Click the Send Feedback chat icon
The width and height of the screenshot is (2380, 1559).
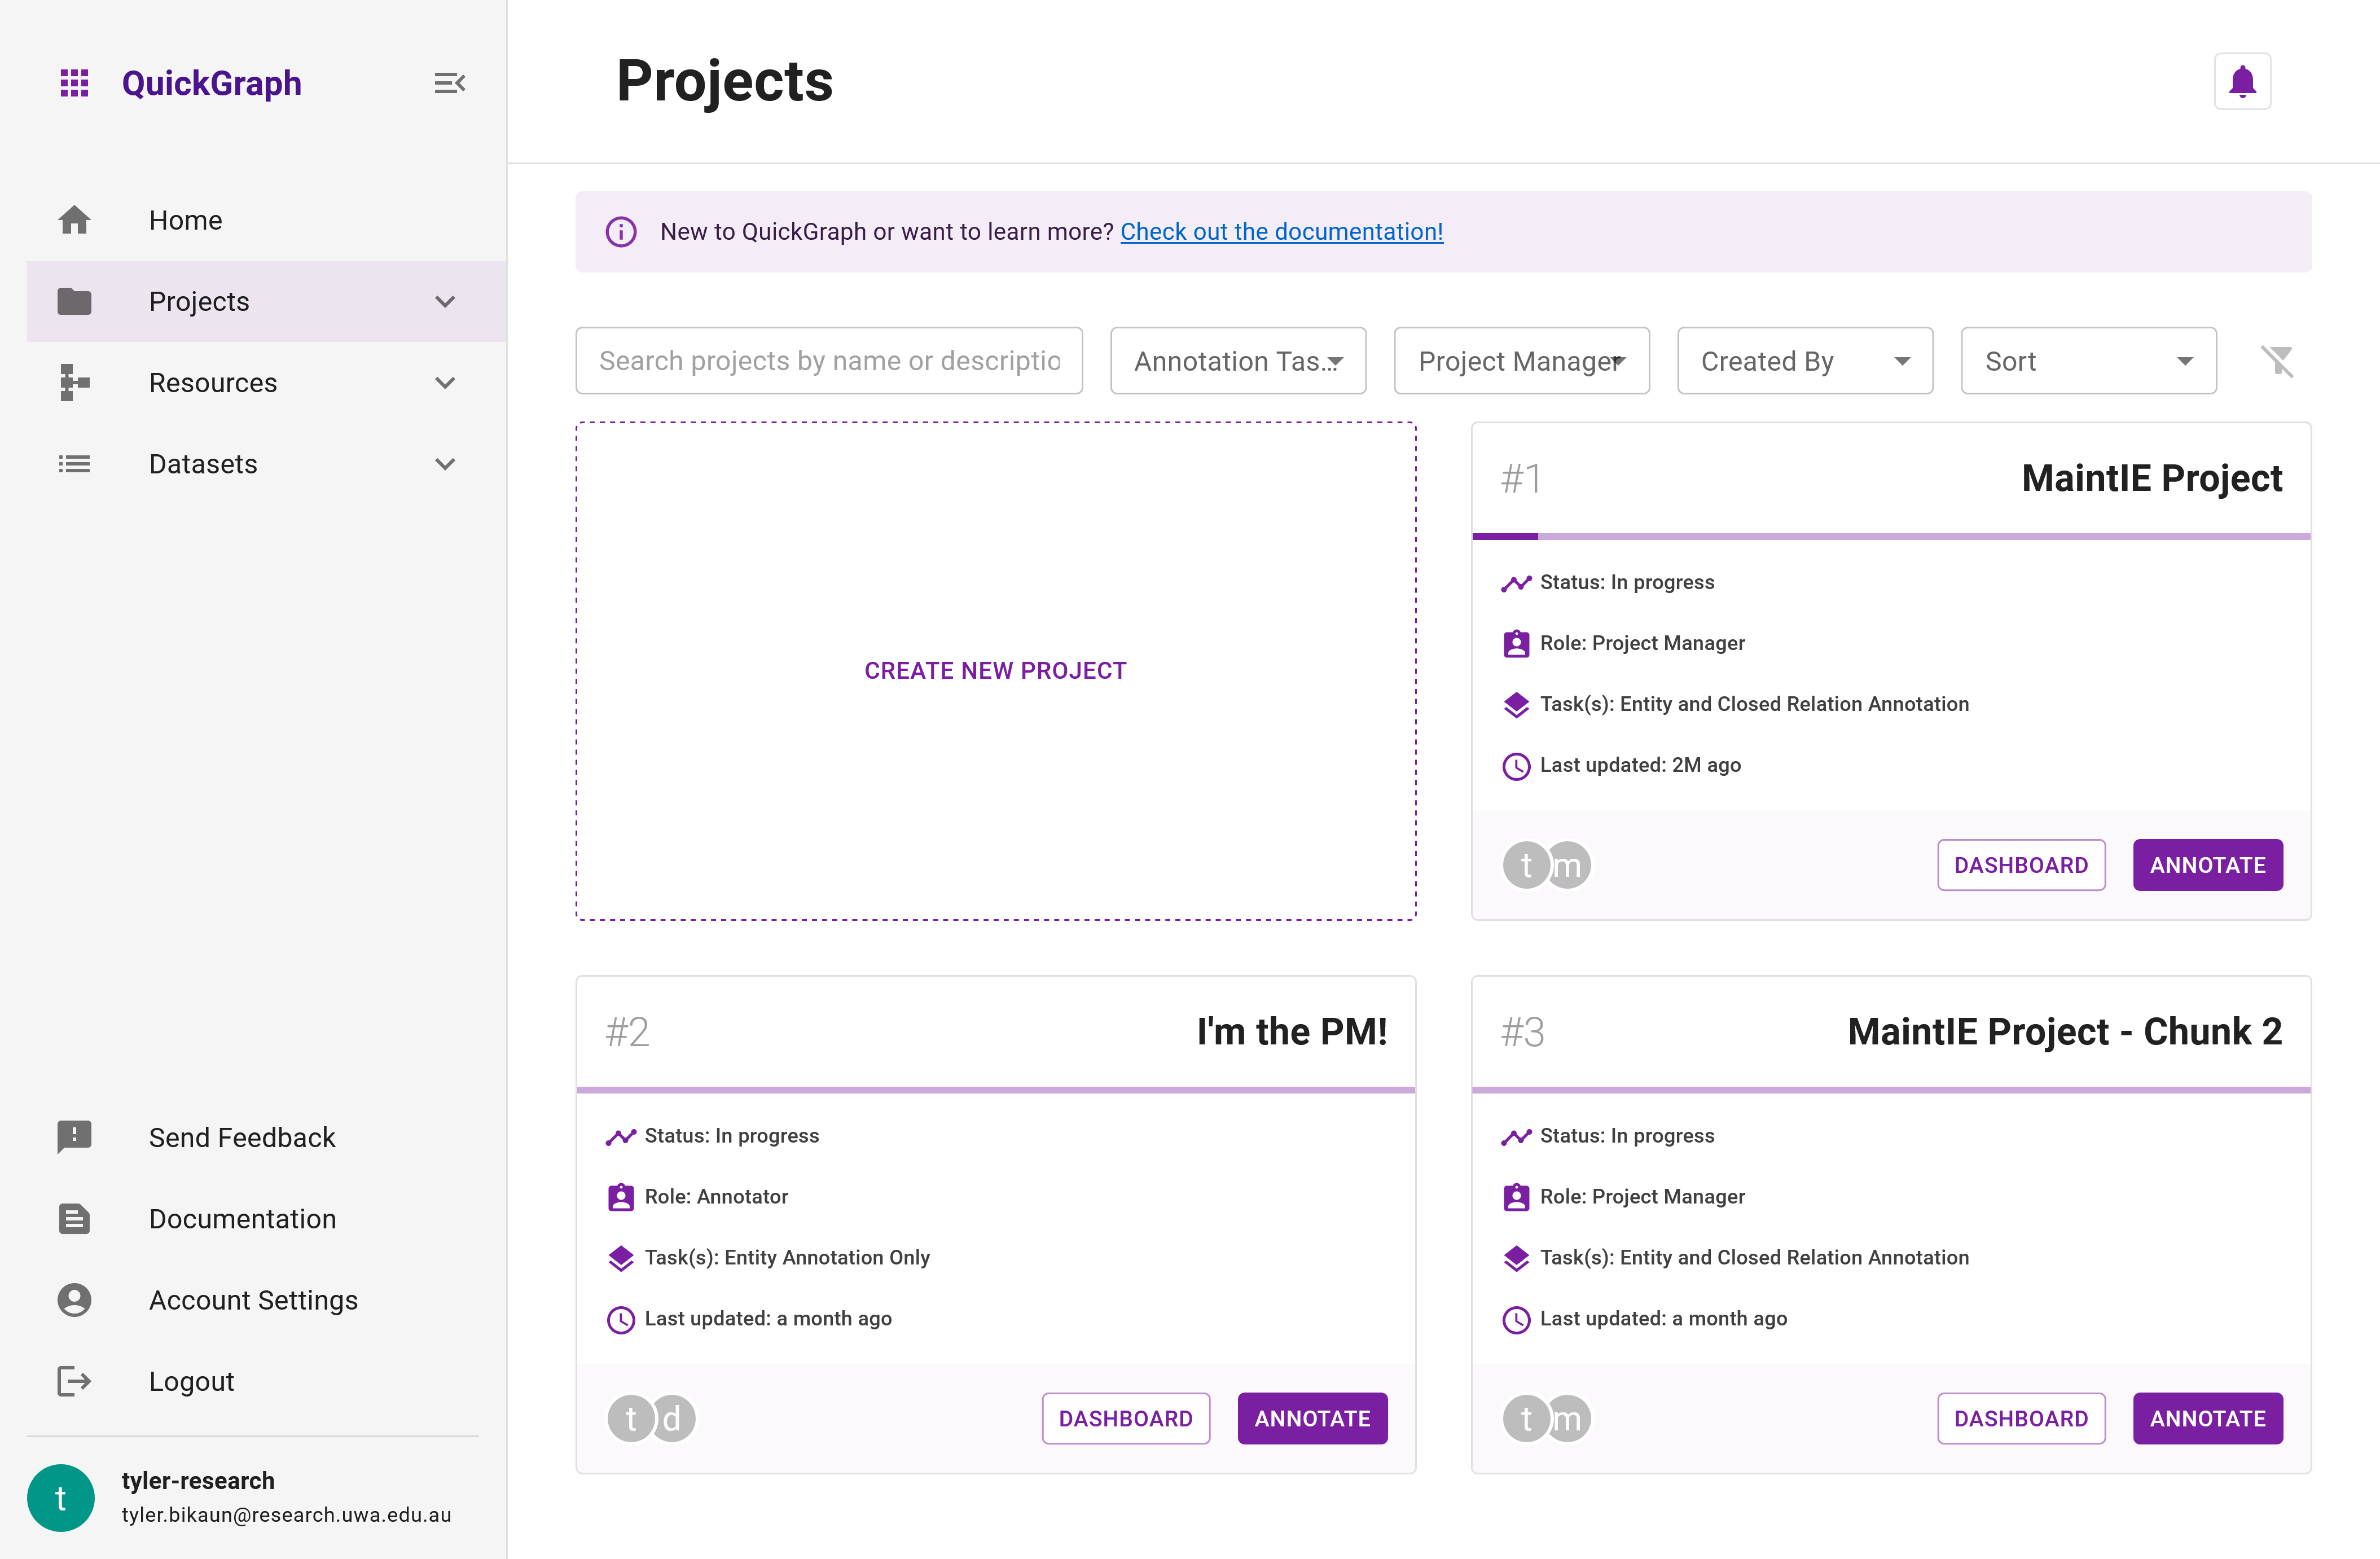click(74, 1137)
